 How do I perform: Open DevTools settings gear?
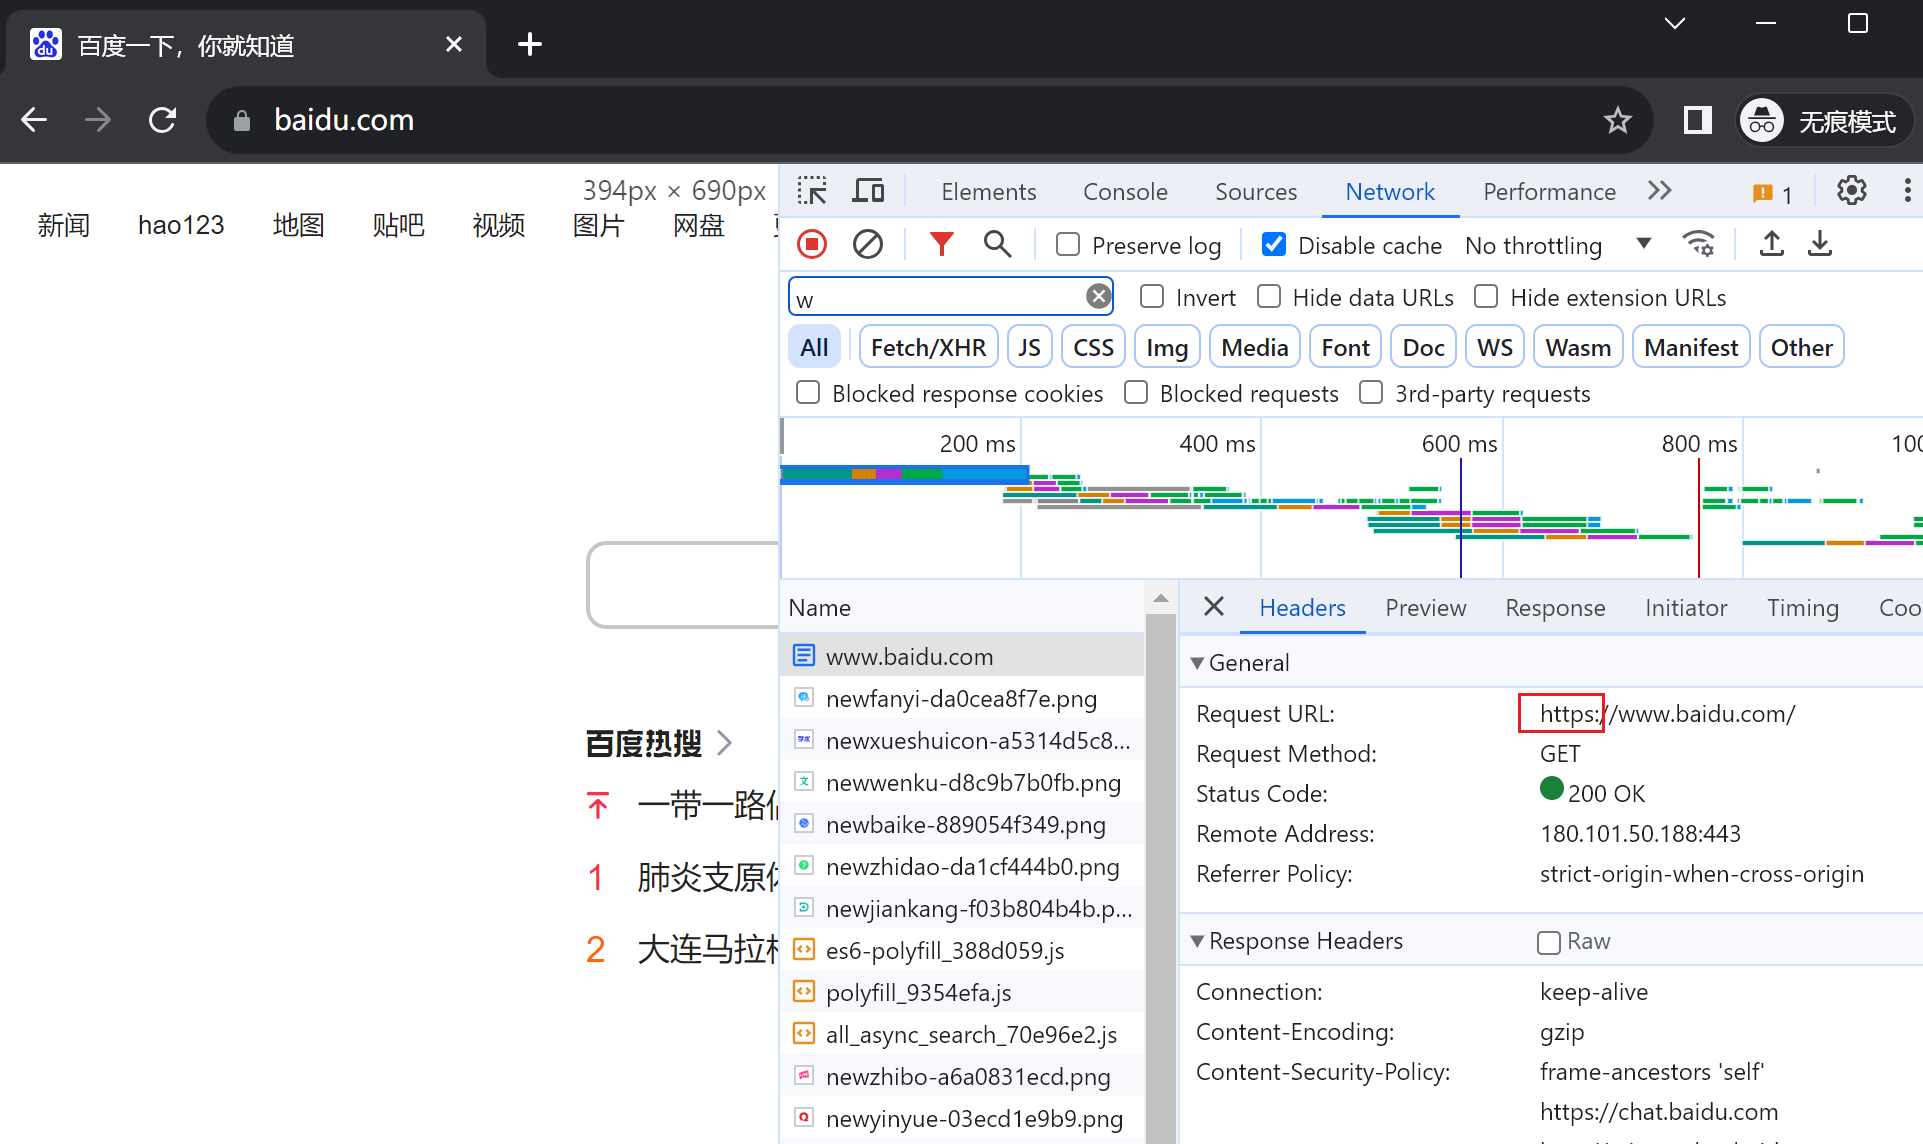coord(1851,191)
